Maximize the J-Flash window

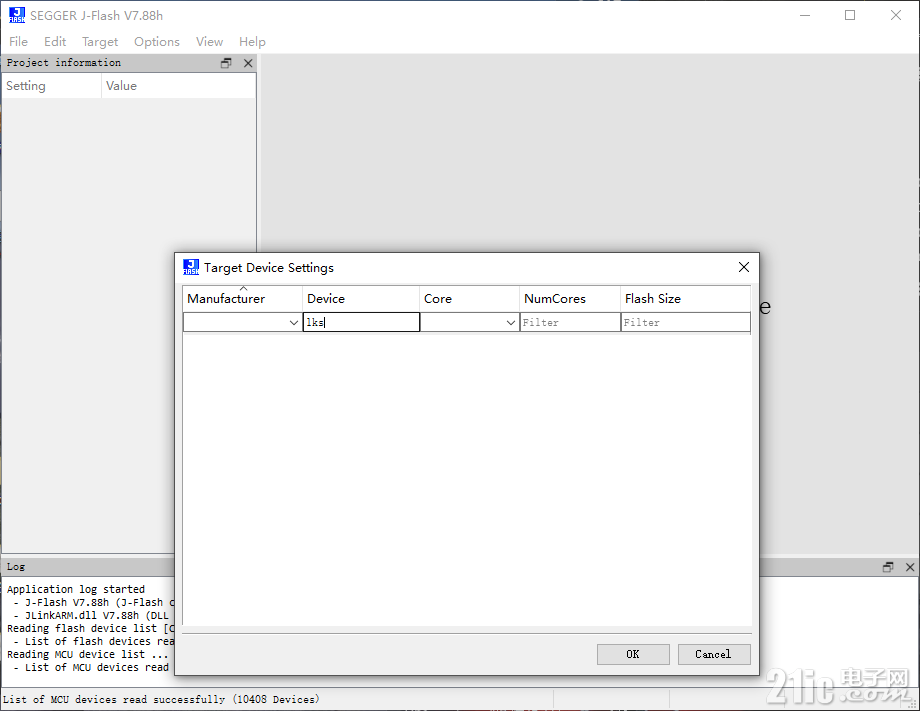[x=850, y=15]
